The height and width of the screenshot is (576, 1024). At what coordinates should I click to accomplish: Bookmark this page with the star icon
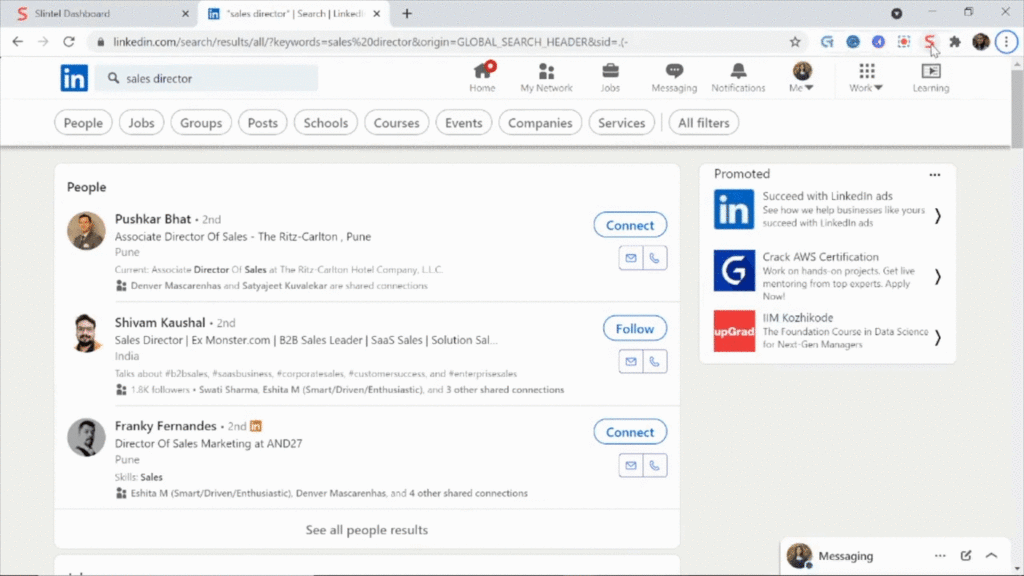[x=795, y=42]
